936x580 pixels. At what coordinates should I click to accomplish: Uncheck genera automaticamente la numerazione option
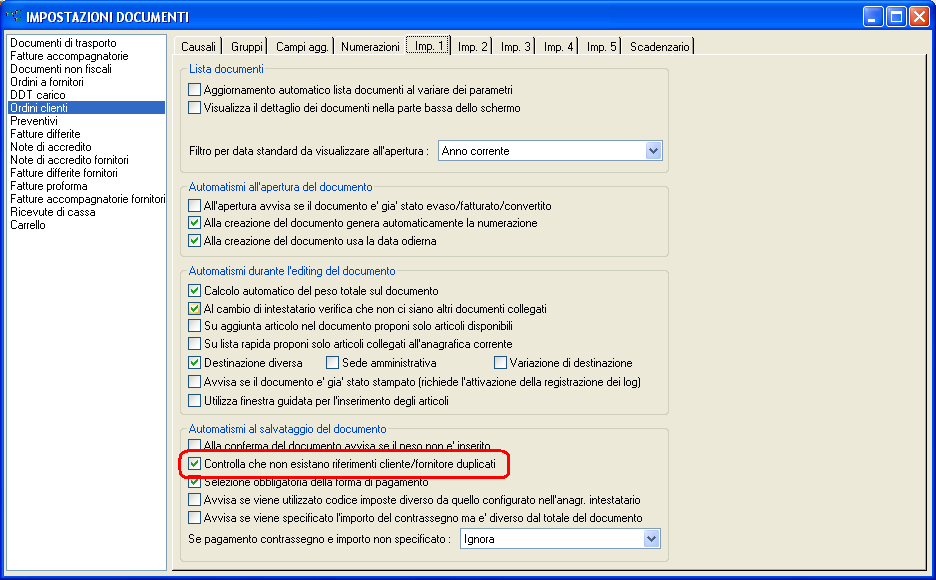(x=194, y=223)
